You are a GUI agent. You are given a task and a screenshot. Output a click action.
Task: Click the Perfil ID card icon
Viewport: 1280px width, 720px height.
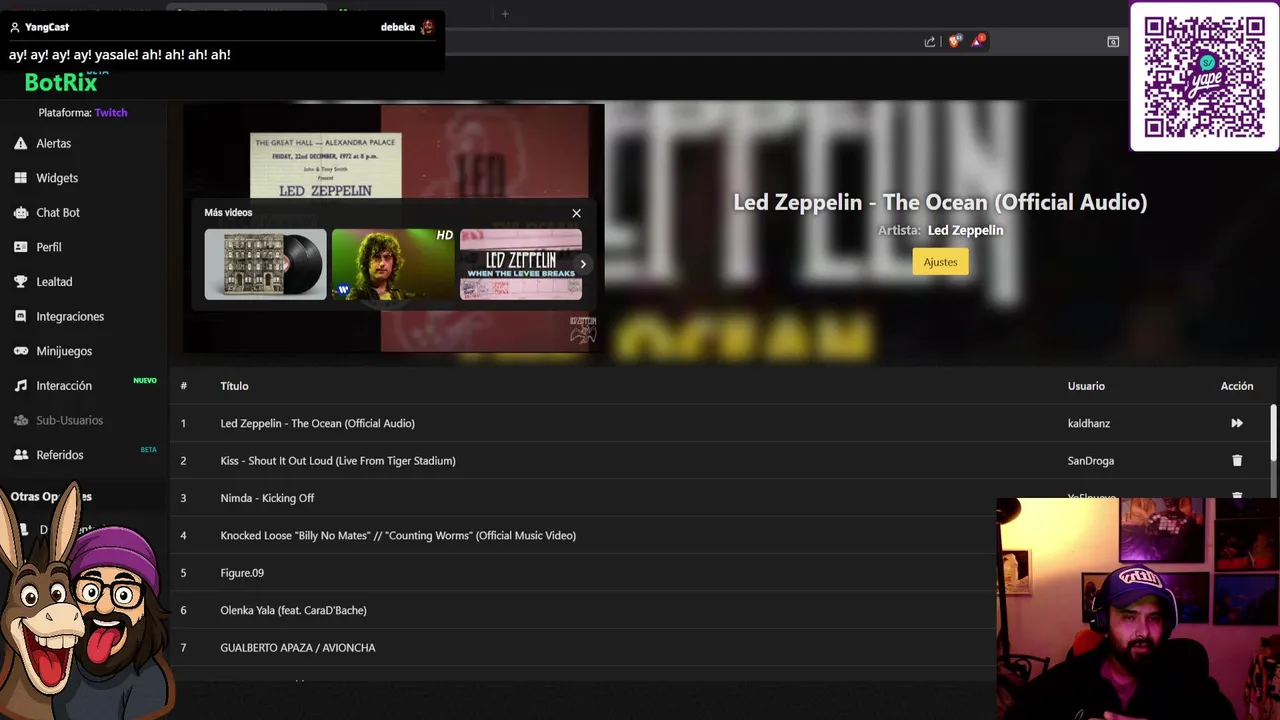[20, 247]
